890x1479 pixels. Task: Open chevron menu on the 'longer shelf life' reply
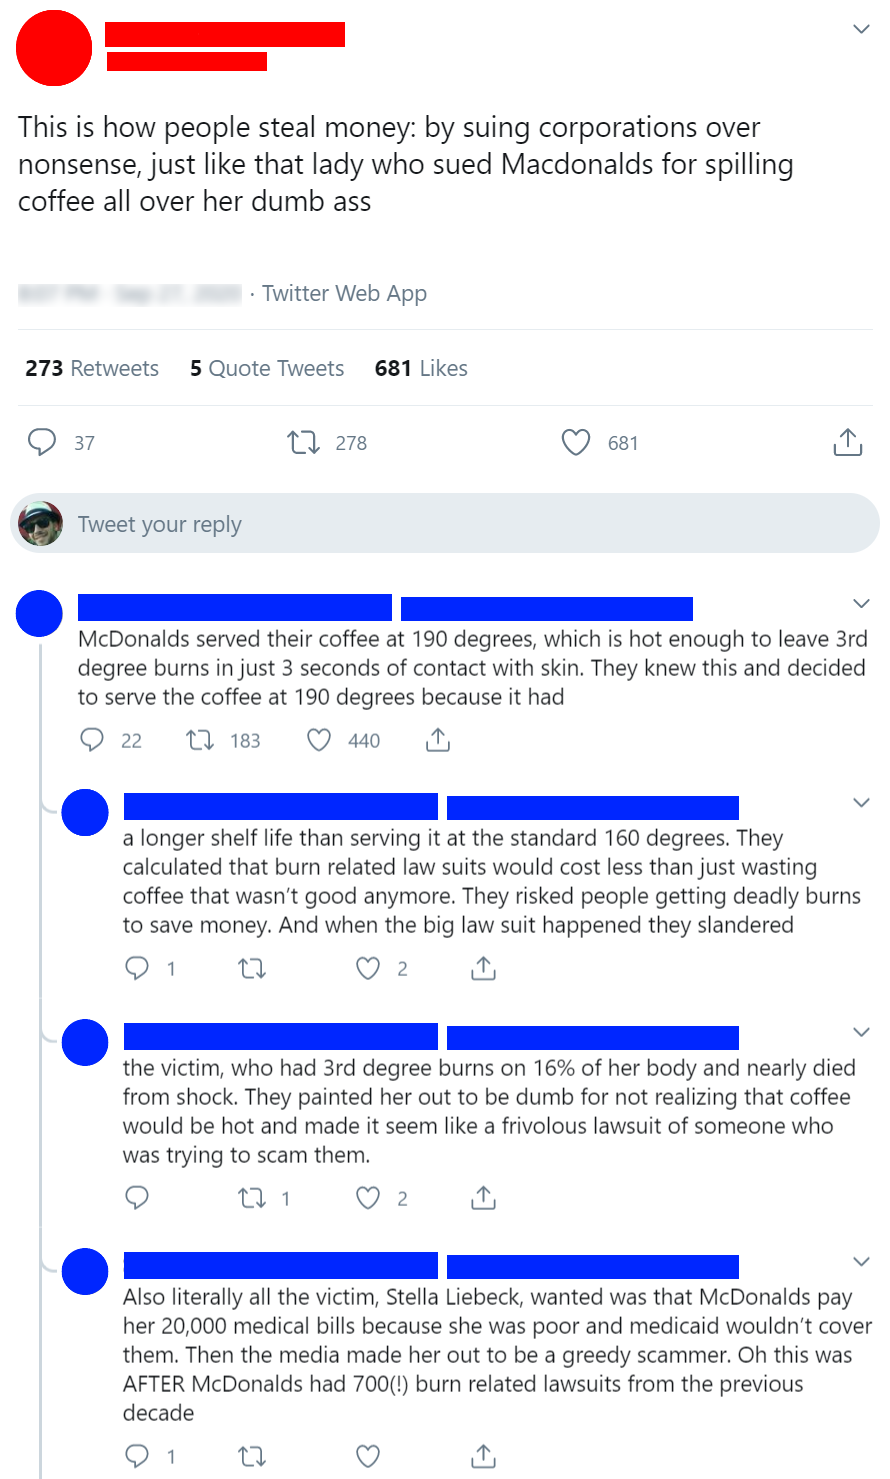click(861, 802)
